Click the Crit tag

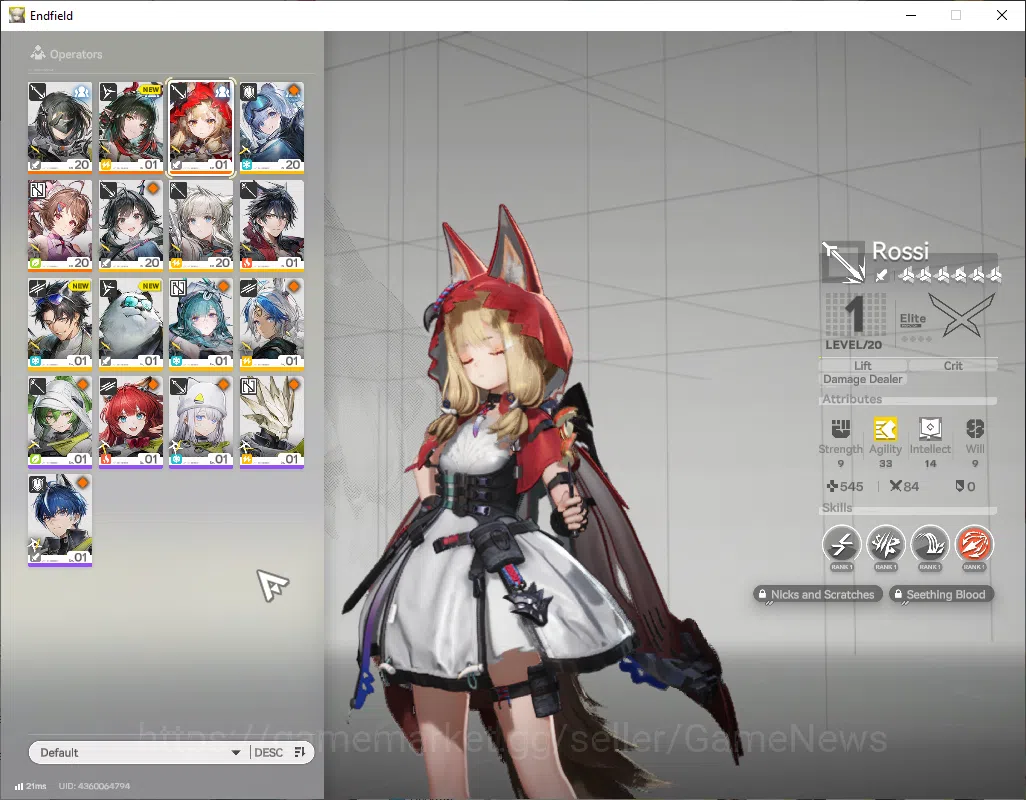[953, 366]
